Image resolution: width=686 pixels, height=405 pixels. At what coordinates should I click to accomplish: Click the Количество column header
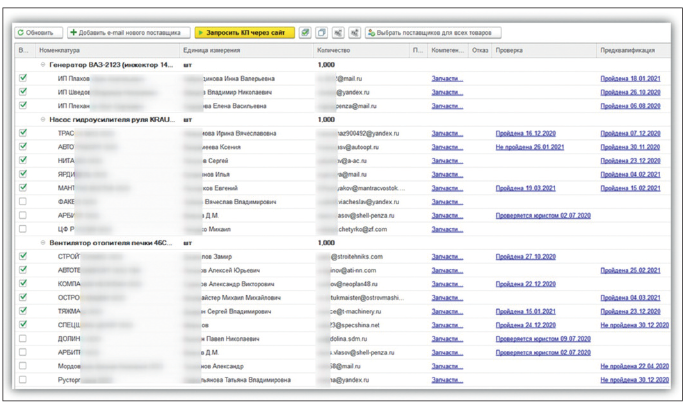coord(361,50)
